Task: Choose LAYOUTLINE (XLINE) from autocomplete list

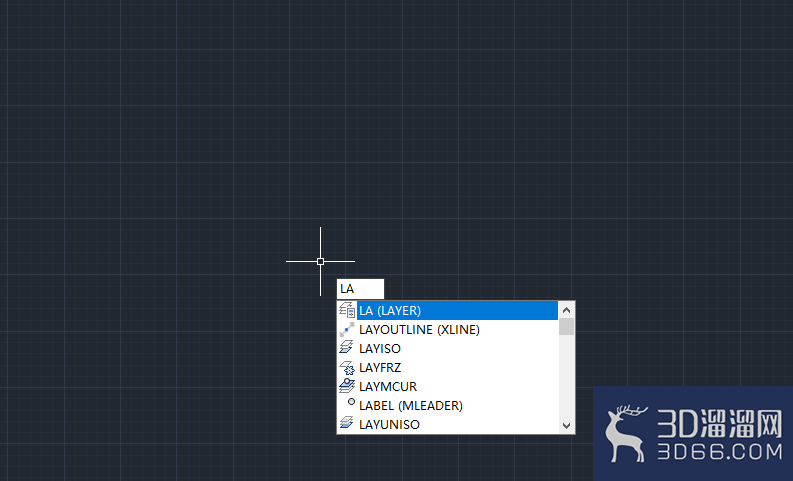Action: pyautogui.click(x=448, y=330)
